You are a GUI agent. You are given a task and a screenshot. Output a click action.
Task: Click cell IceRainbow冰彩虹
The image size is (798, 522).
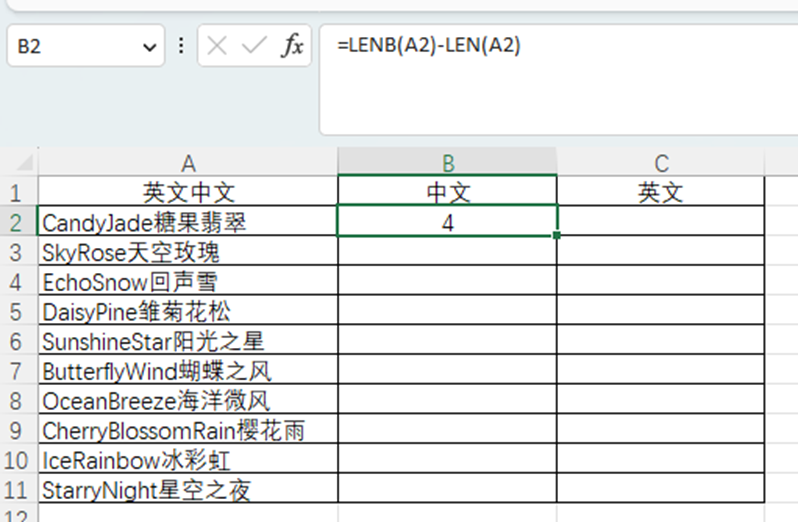pos(188,459)
